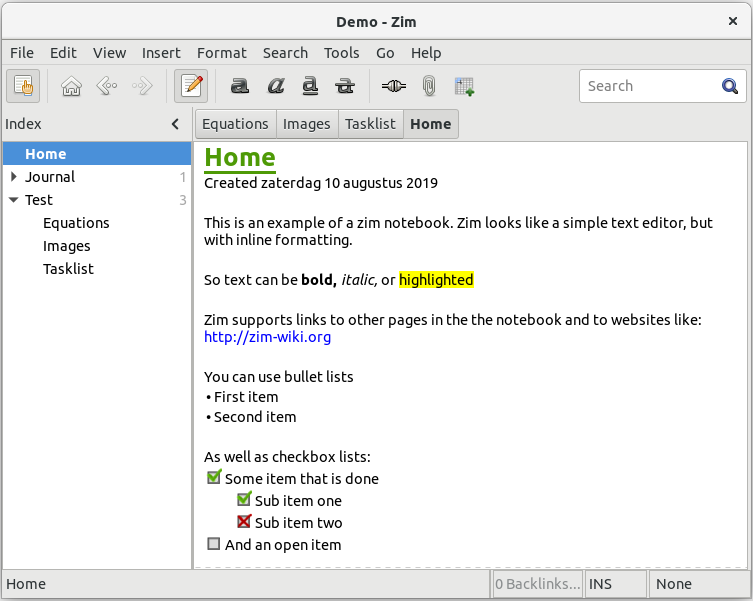
Task: Switch to the Tasklist path tab
Action: pos(370,124)
